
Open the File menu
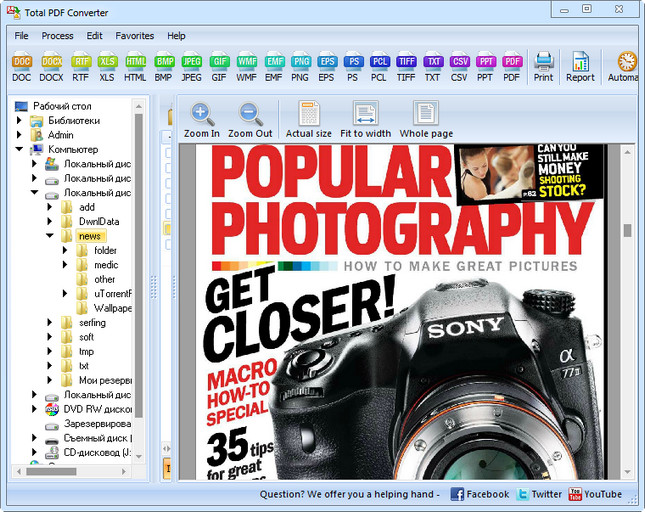tap(21, 36)
